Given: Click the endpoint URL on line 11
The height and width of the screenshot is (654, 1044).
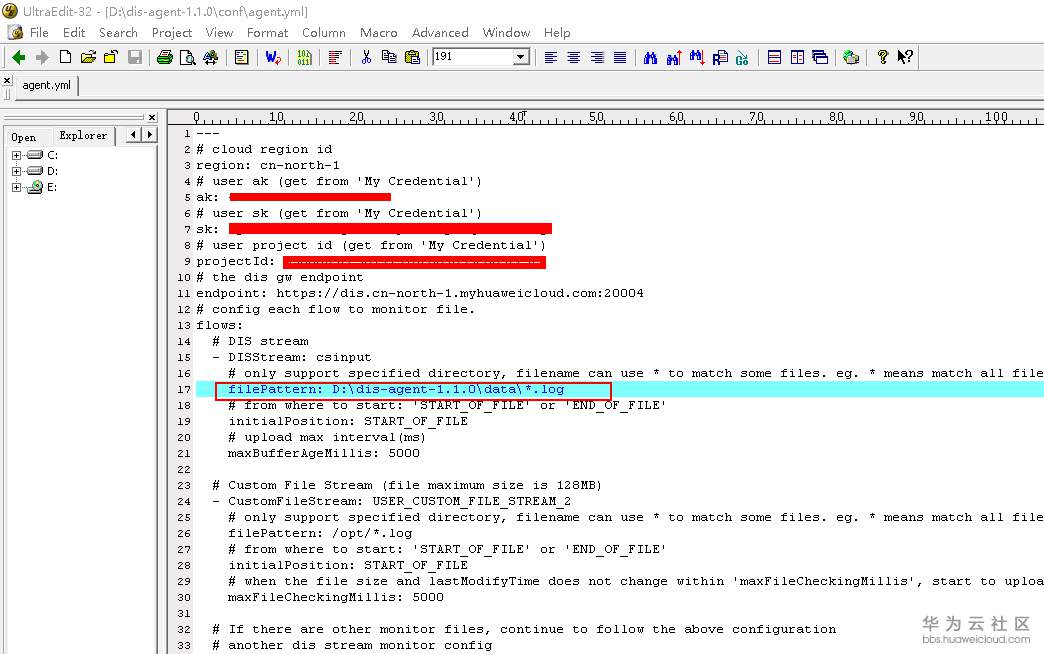Looking at the screenshot, I should pyautogui.click(x=459, y=294).
